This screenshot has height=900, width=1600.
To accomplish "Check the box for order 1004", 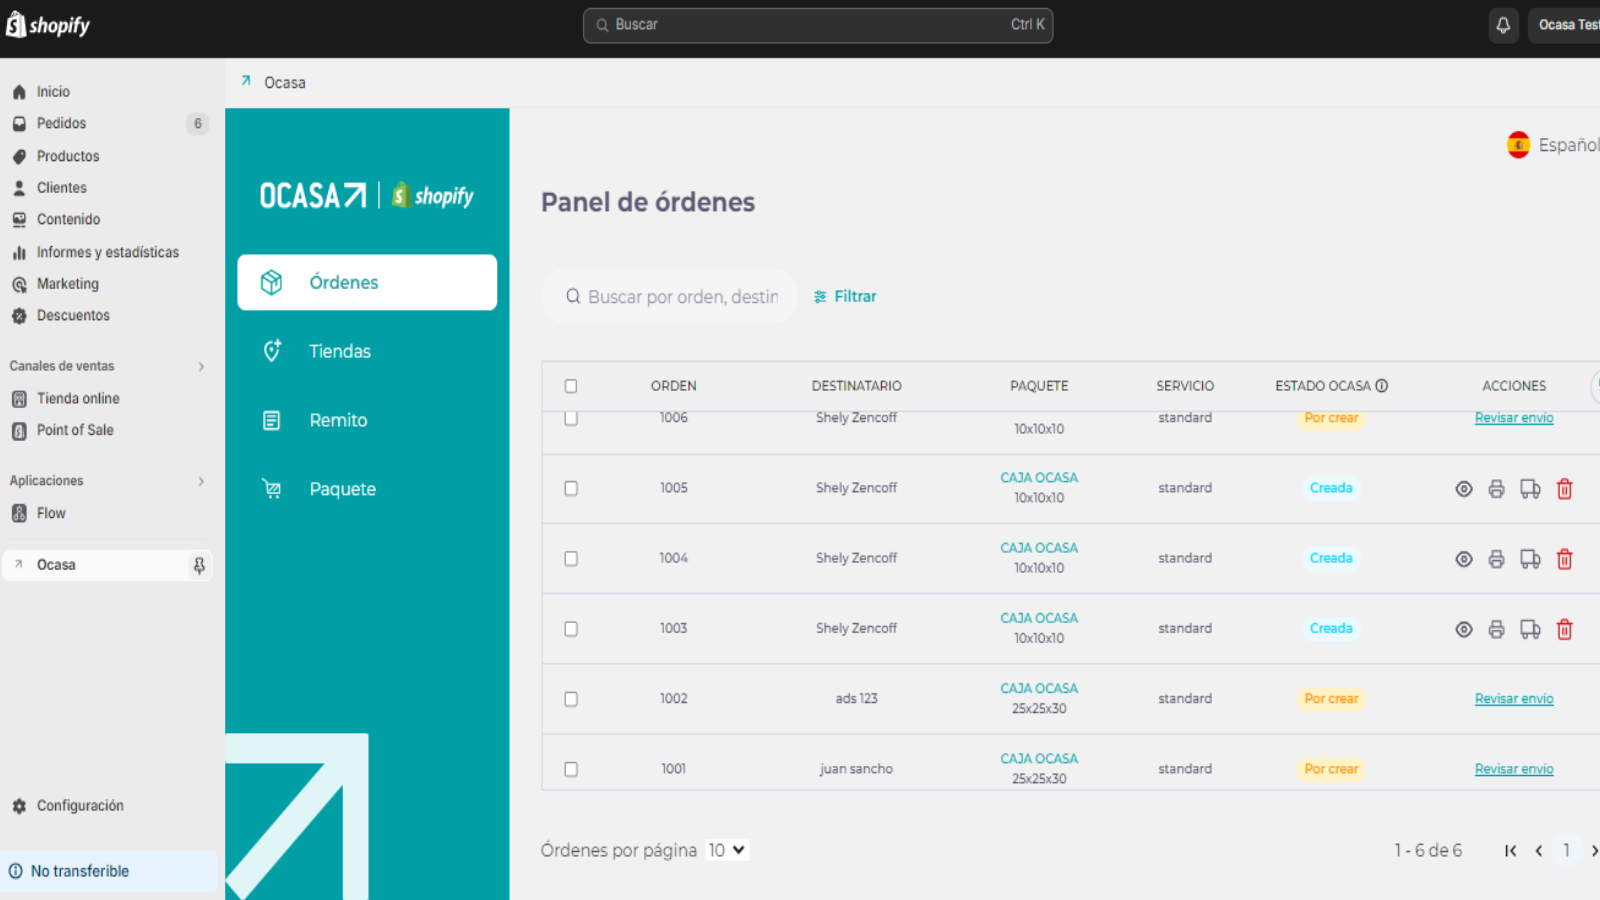I will coord(571,559).
